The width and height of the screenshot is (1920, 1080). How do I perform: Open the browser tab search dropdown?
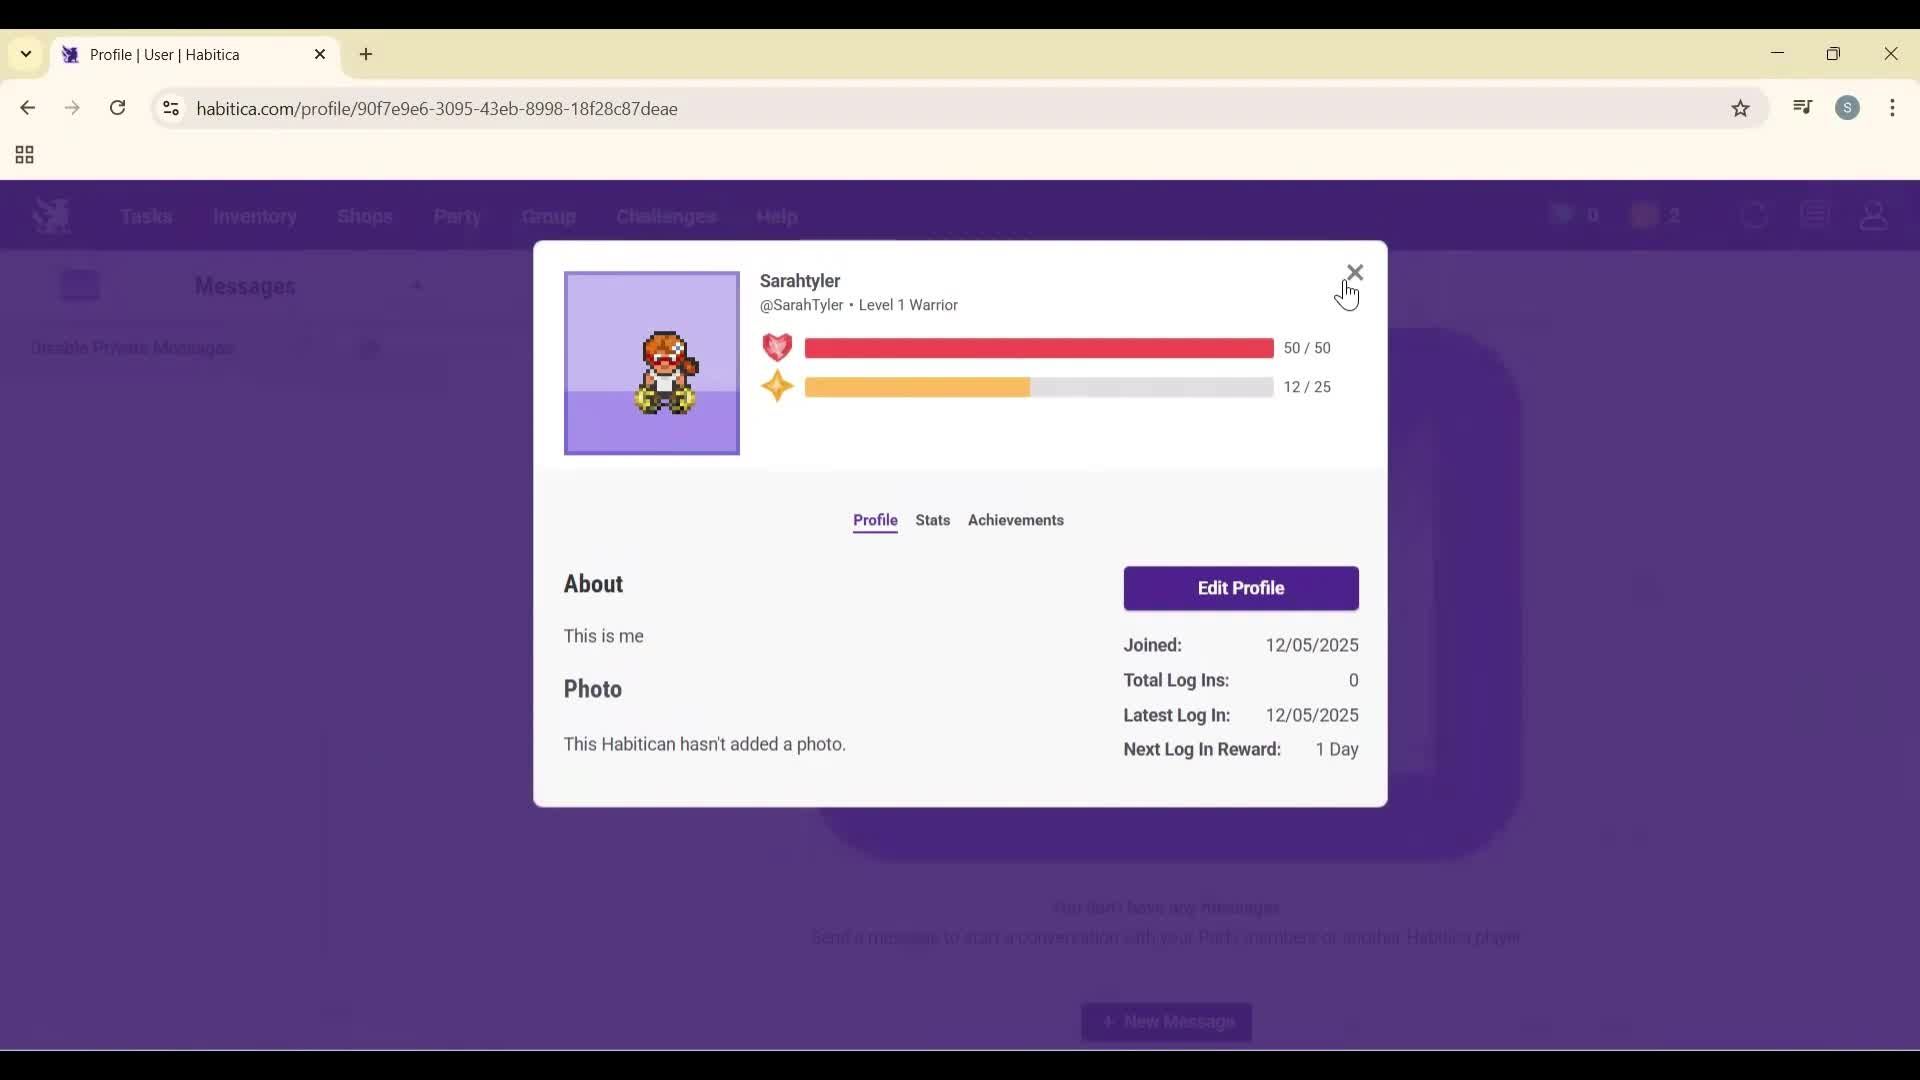point(24,54)
